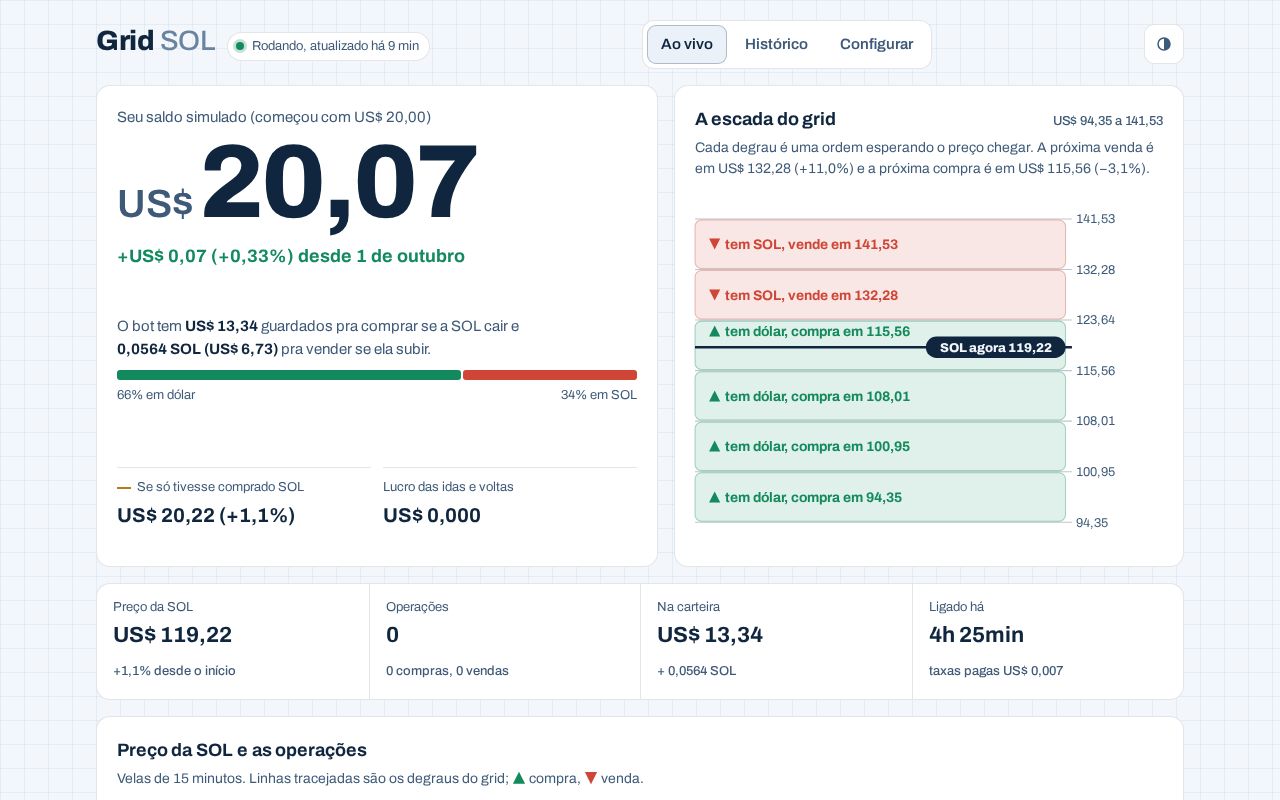Click the SOL agora 119,22 price marker
The height and width of the screenshot is (800, 1280).
996,347
